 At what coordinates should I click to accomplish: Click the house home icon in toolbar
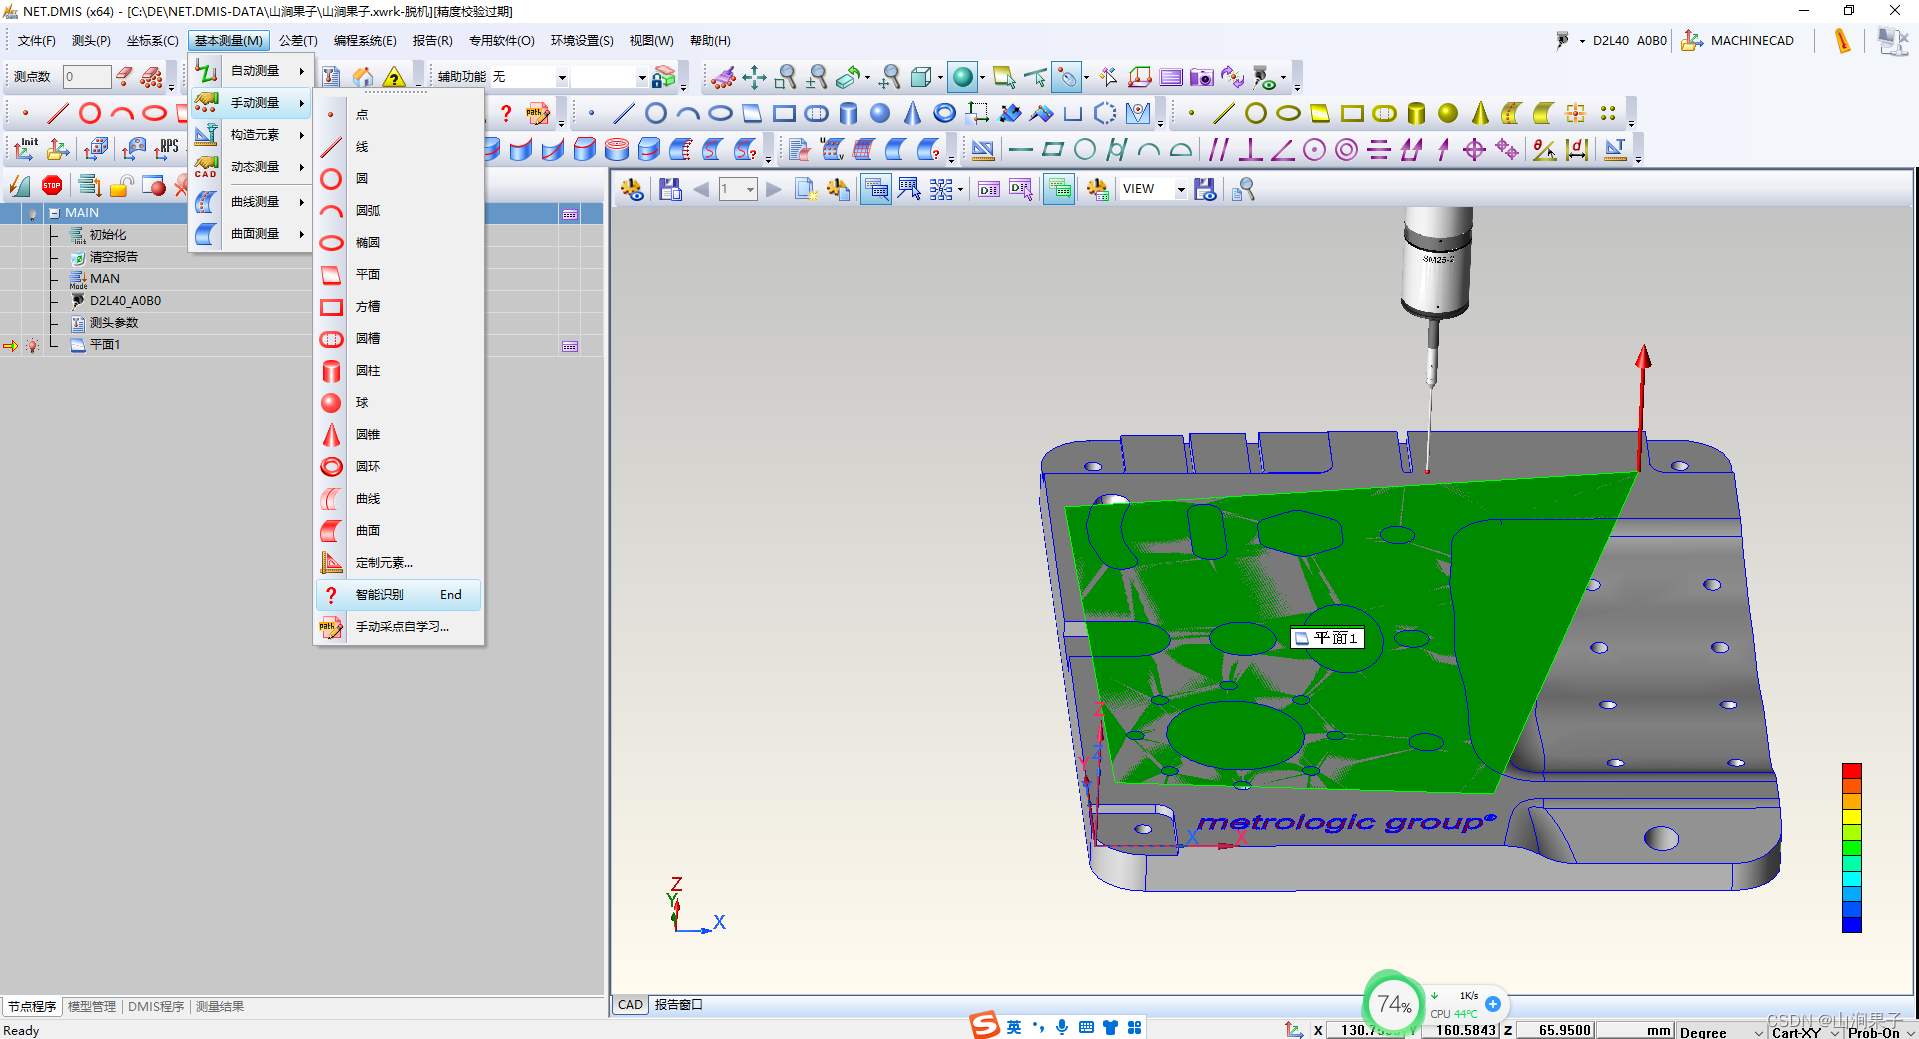pos(363,77)
